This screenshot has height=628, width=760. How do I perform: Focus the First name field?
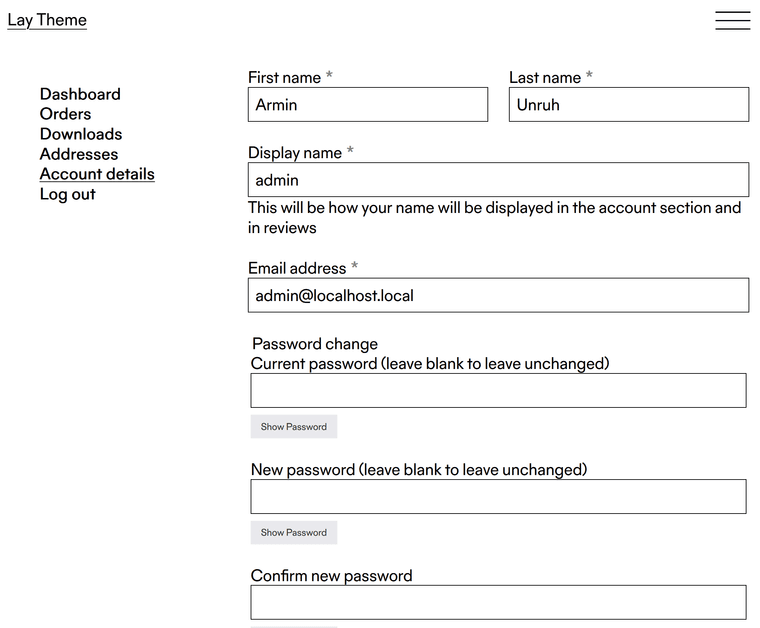[368, 105]
